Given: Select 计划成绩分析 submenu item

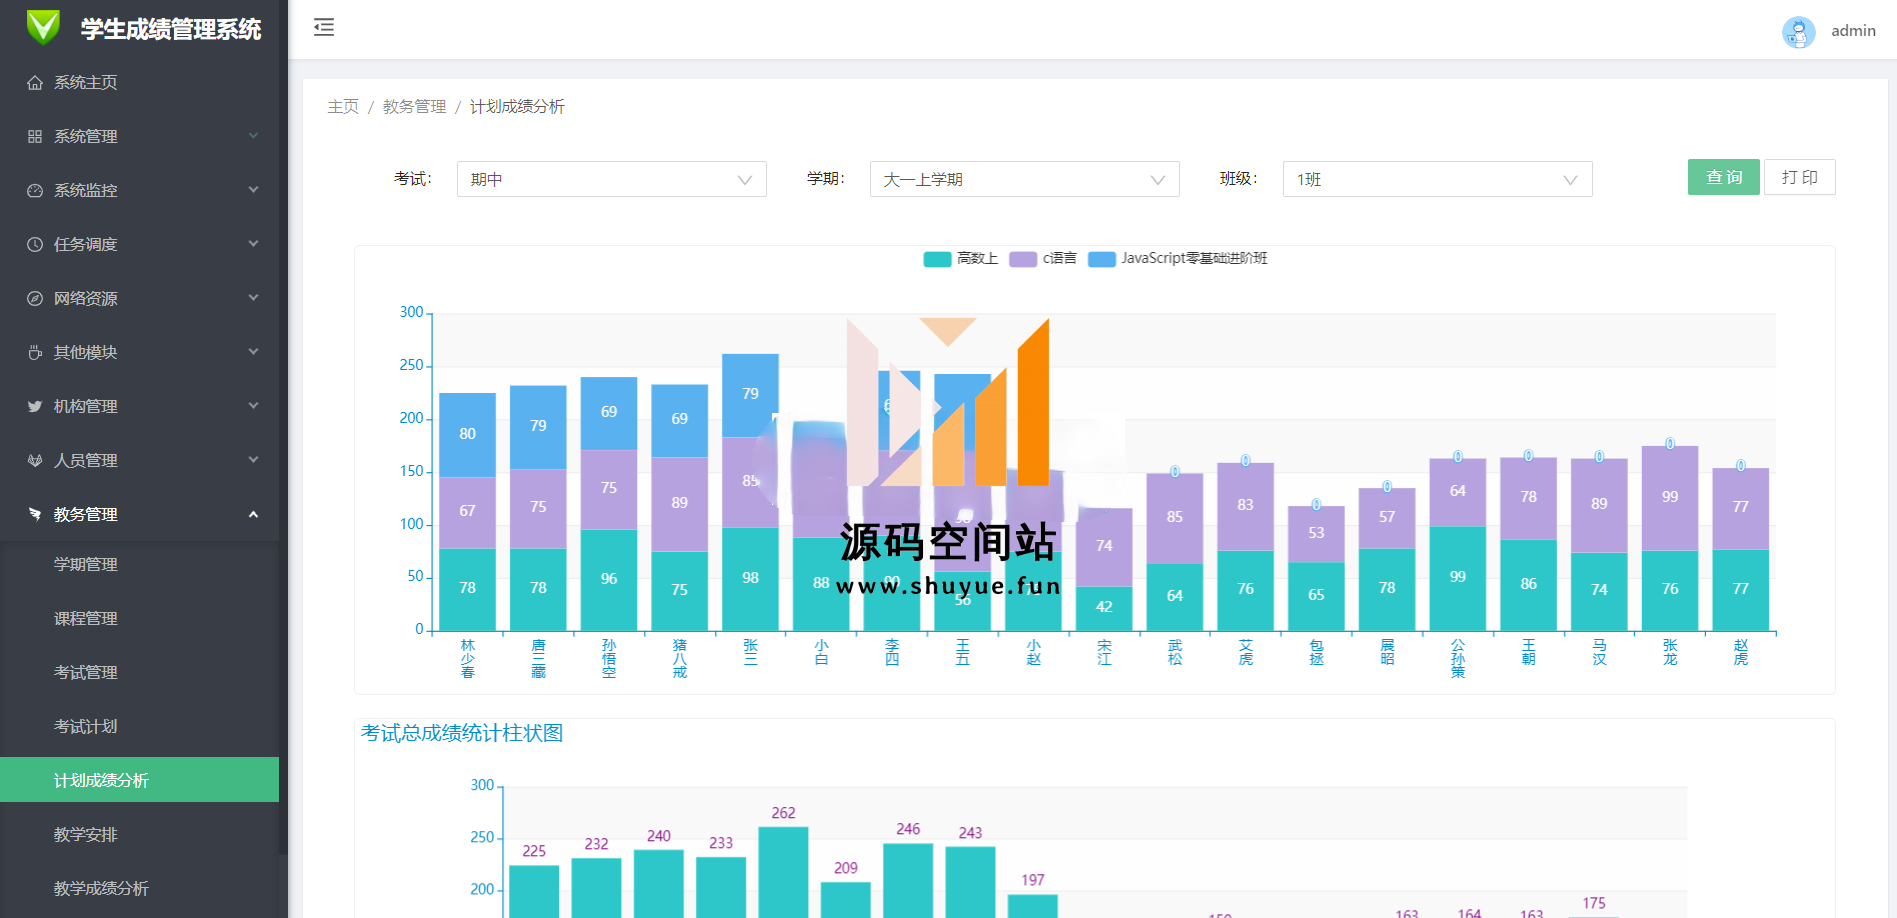Looking at the screenshot, I should point(139,780).
